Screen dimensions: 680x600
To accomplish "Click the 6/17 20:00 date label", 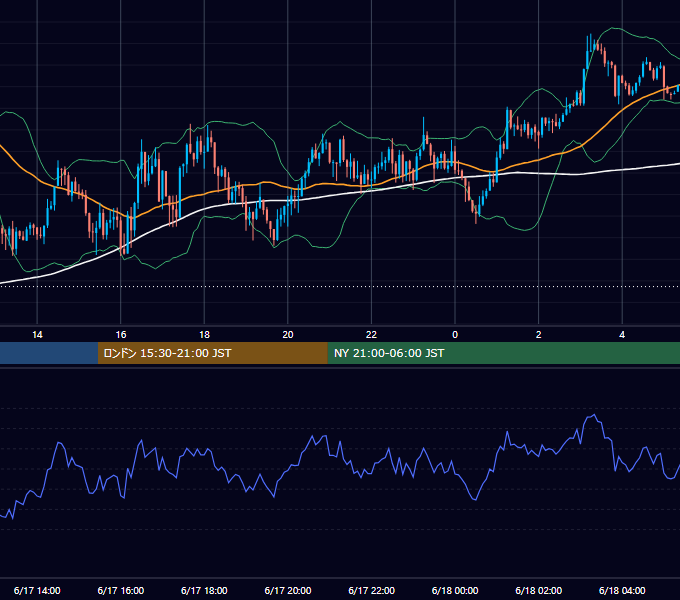I will 288,590.
